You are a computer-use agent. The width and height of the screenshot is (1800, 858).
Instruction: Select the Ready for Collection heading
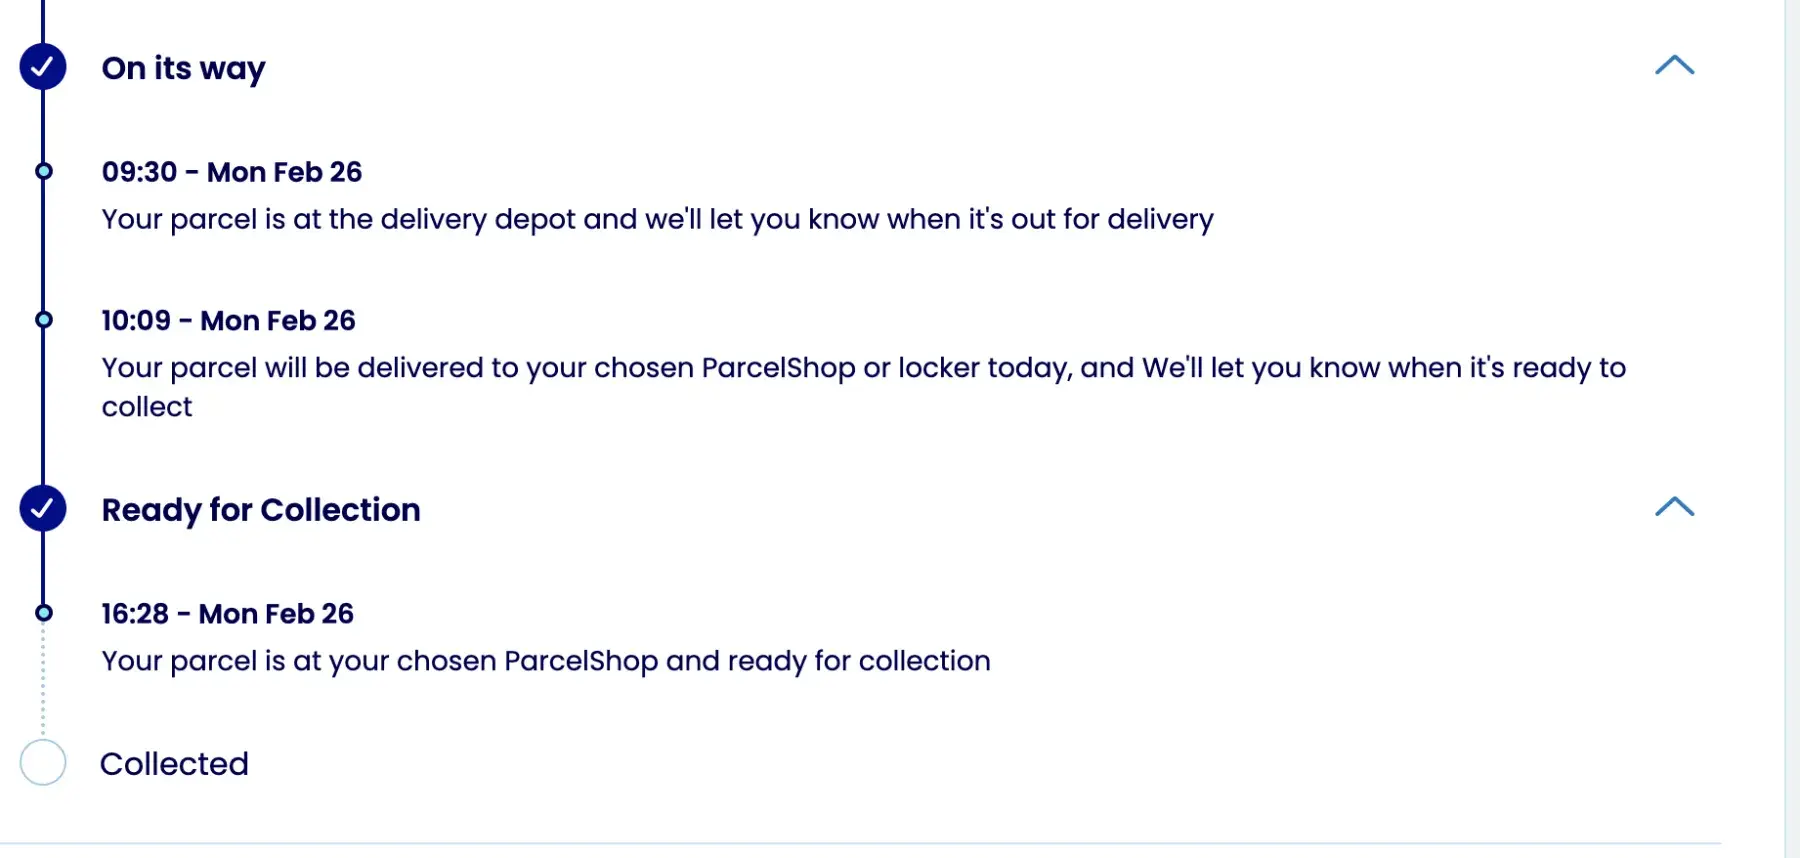pos(261,510)
